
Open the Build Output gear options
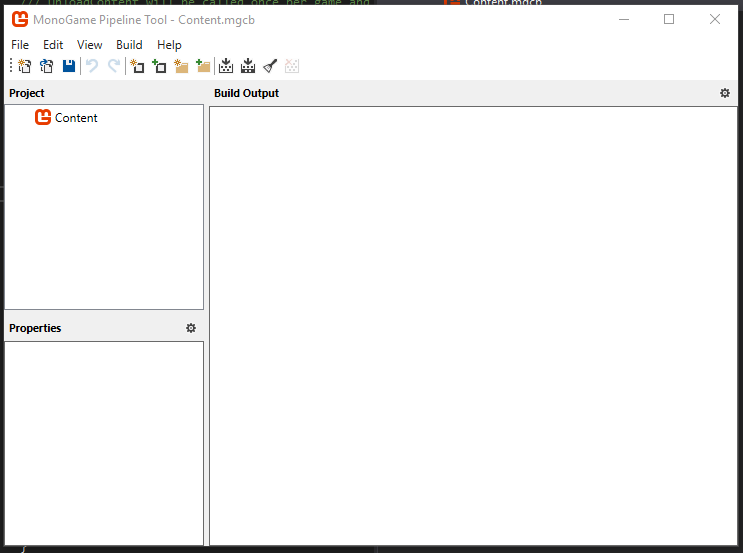[725, 93]
